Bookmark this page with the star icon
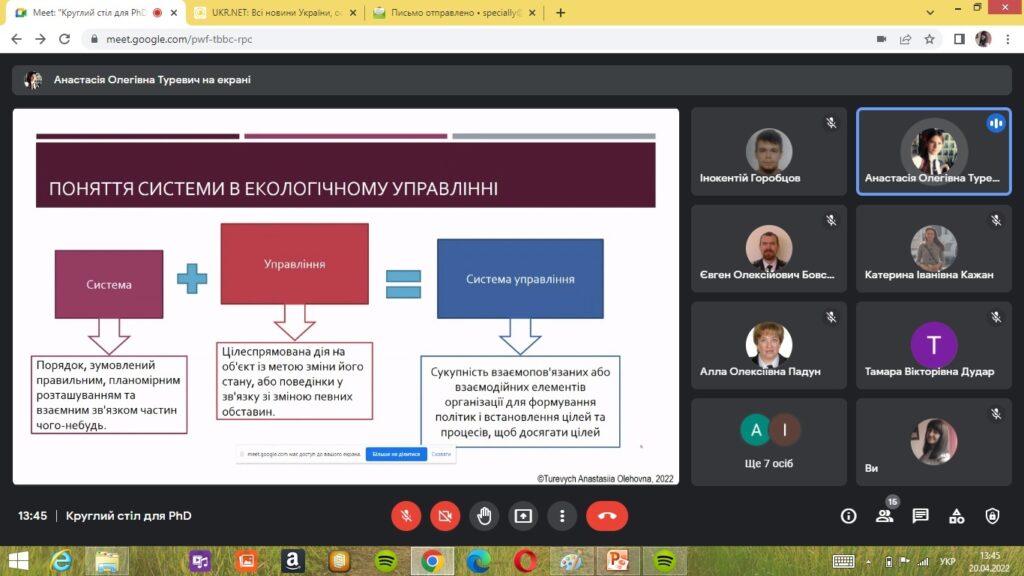This screenshot has height=576, width=1024. coord(930,39)
